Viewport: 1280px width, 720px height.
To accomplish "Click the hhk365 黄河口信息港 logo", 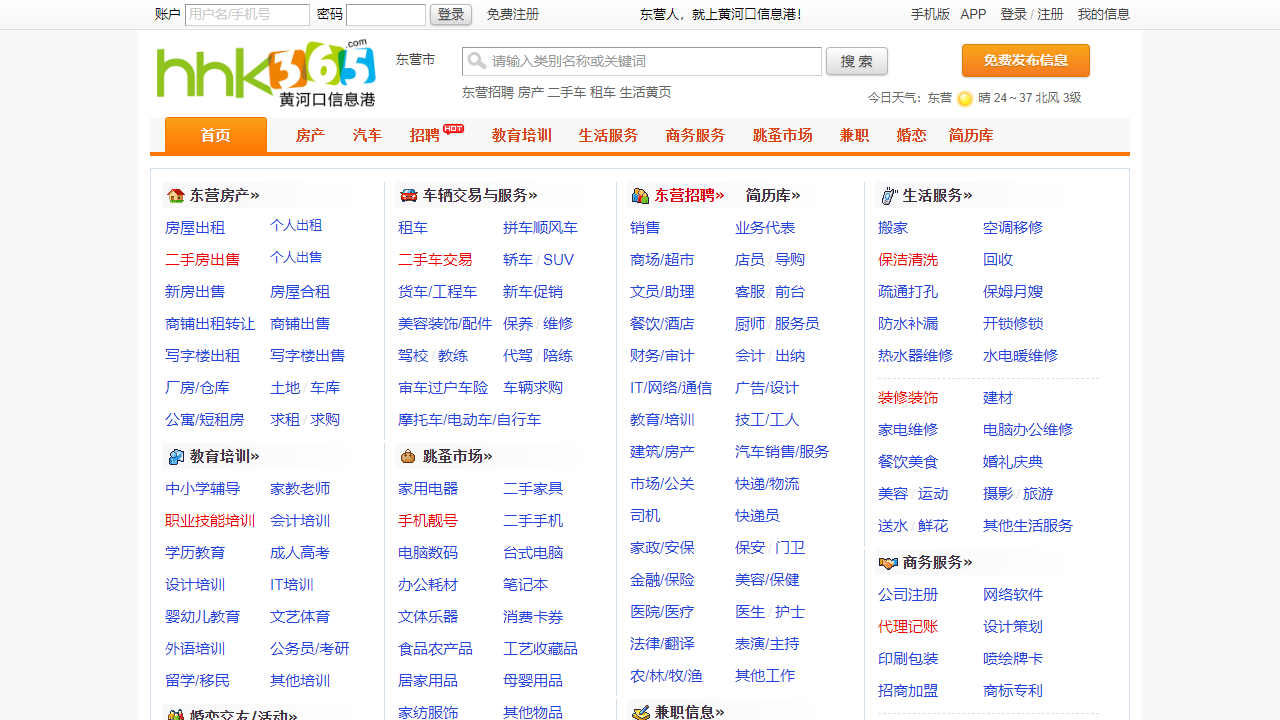I will [x=266, y=73].
